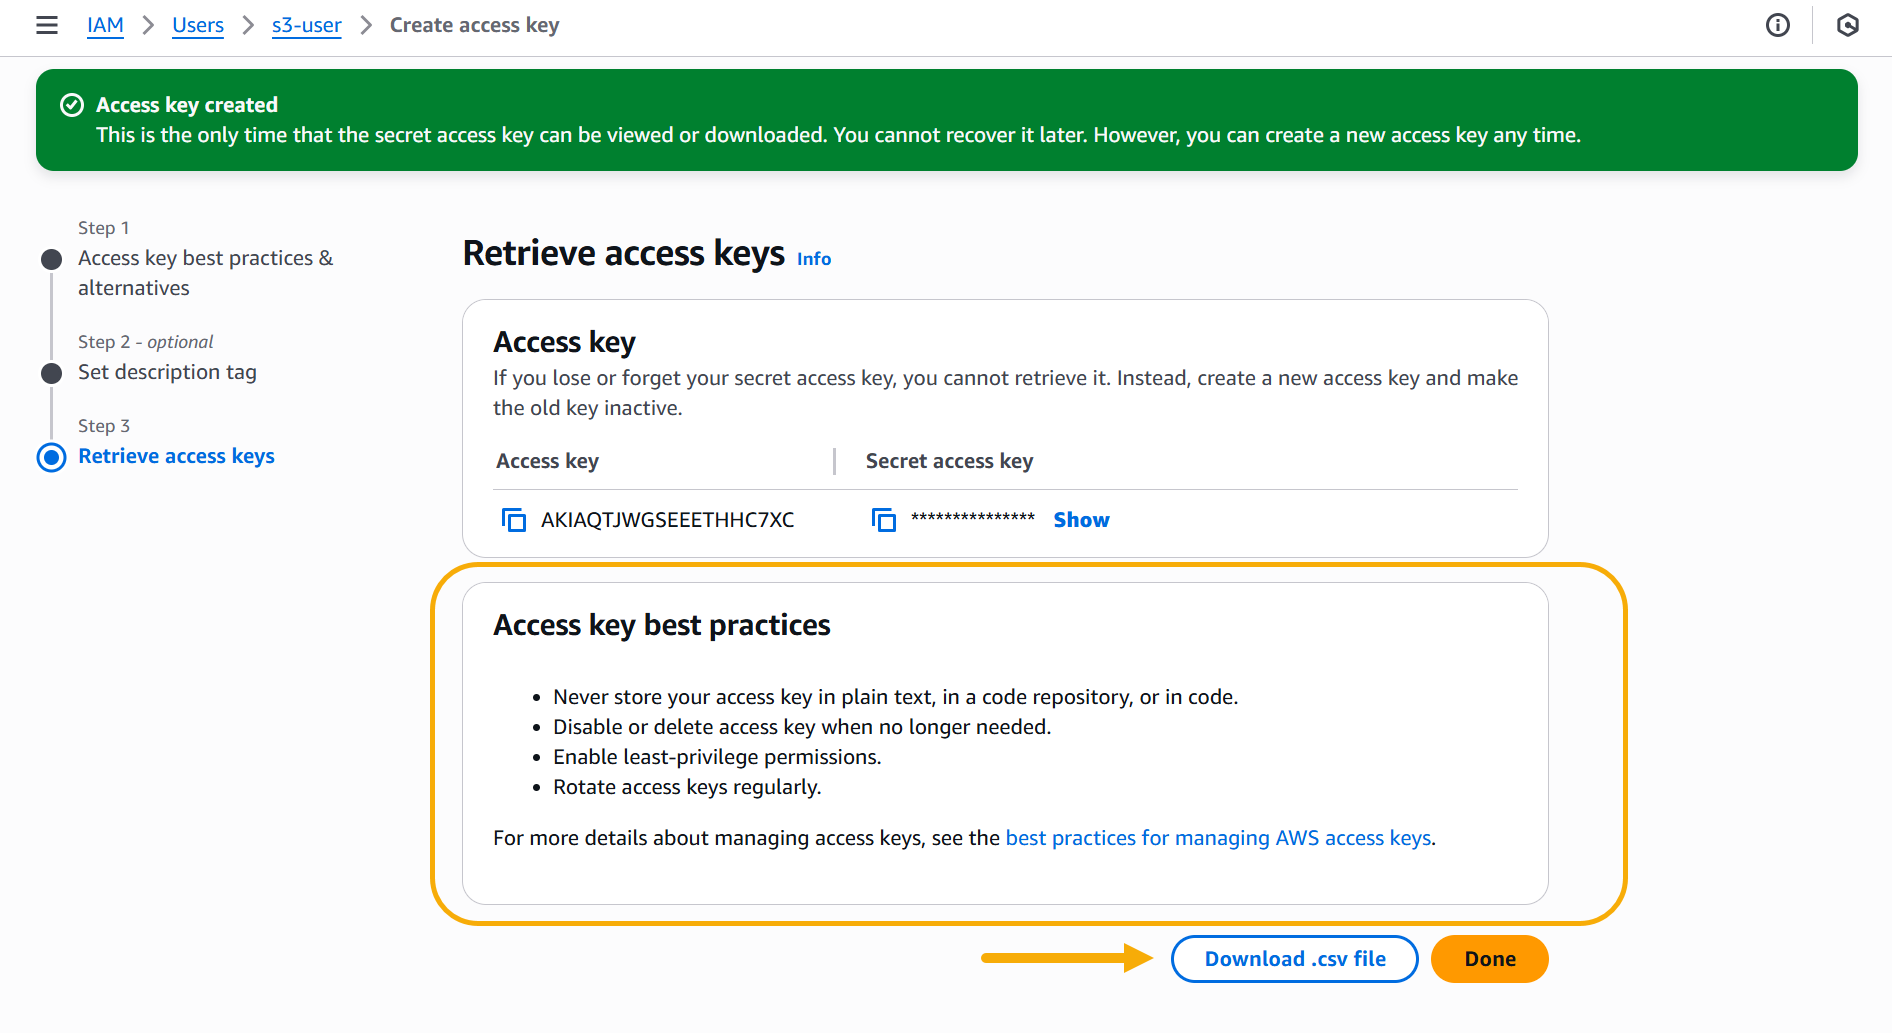Image resolution: width=1892 pixels, height=1033 pixels.
Task: Go to IAM breadcrumb
Action: pyautogui.click(x=105, y=25)
